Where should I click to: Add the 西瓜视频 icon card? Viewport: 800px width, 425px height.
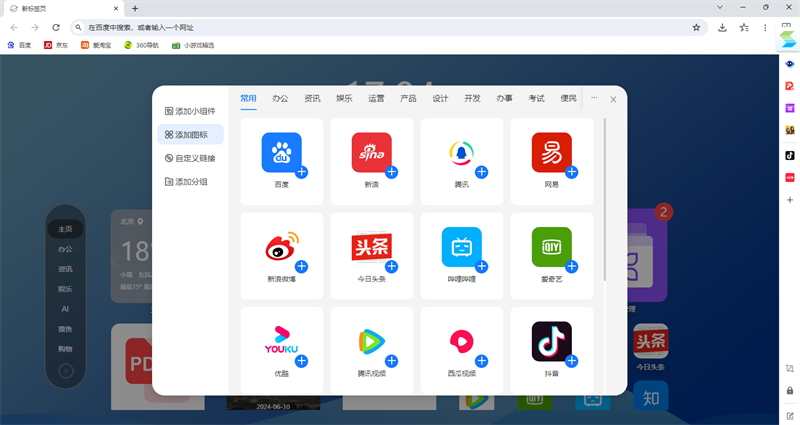[482, 361]
